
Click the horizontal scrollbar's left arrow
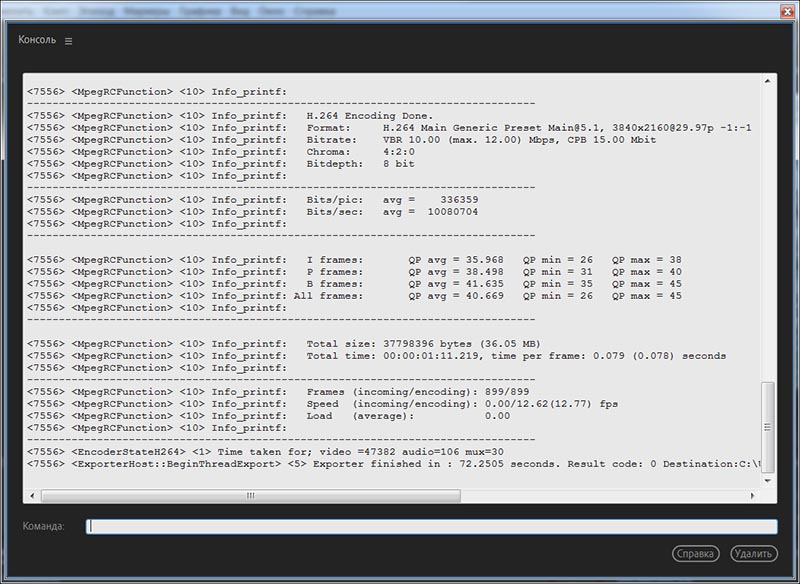point(32,496)
